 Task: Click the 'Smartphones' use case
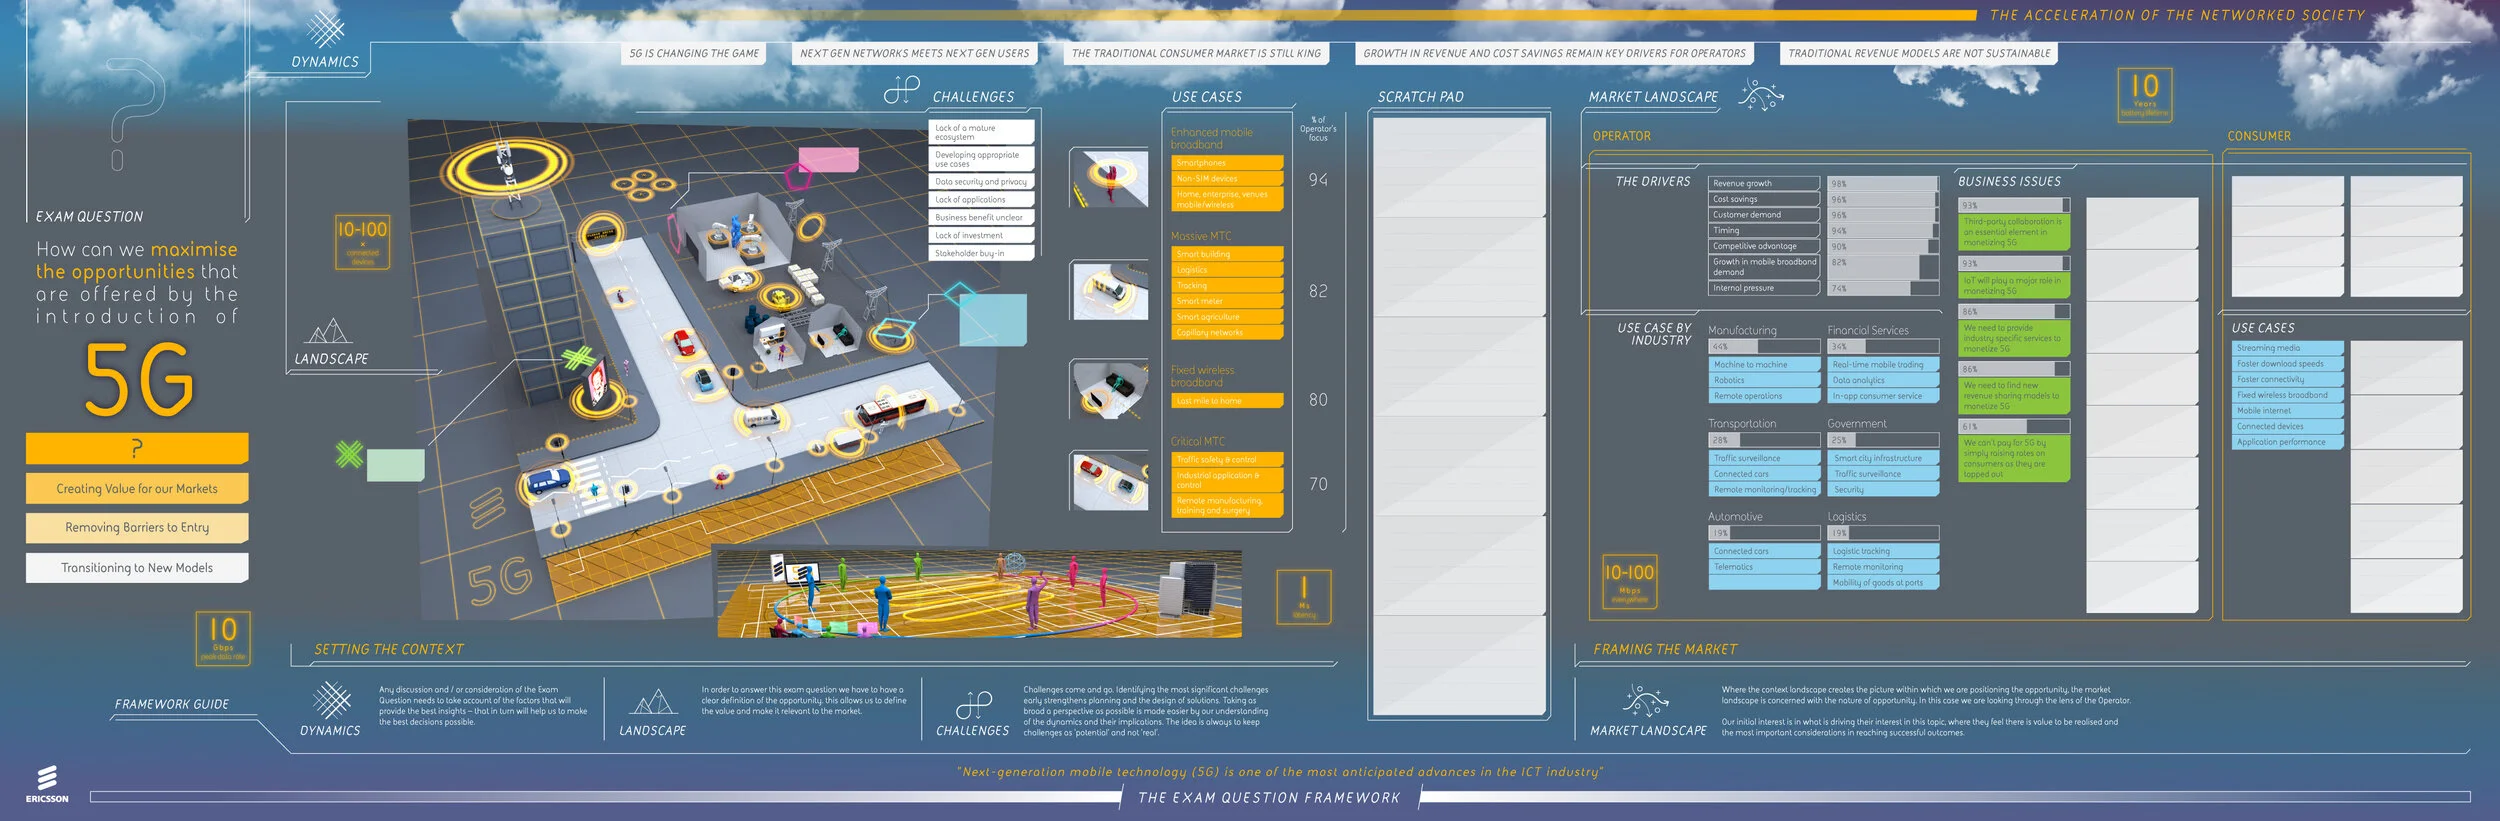click(x=1227, y=163)
